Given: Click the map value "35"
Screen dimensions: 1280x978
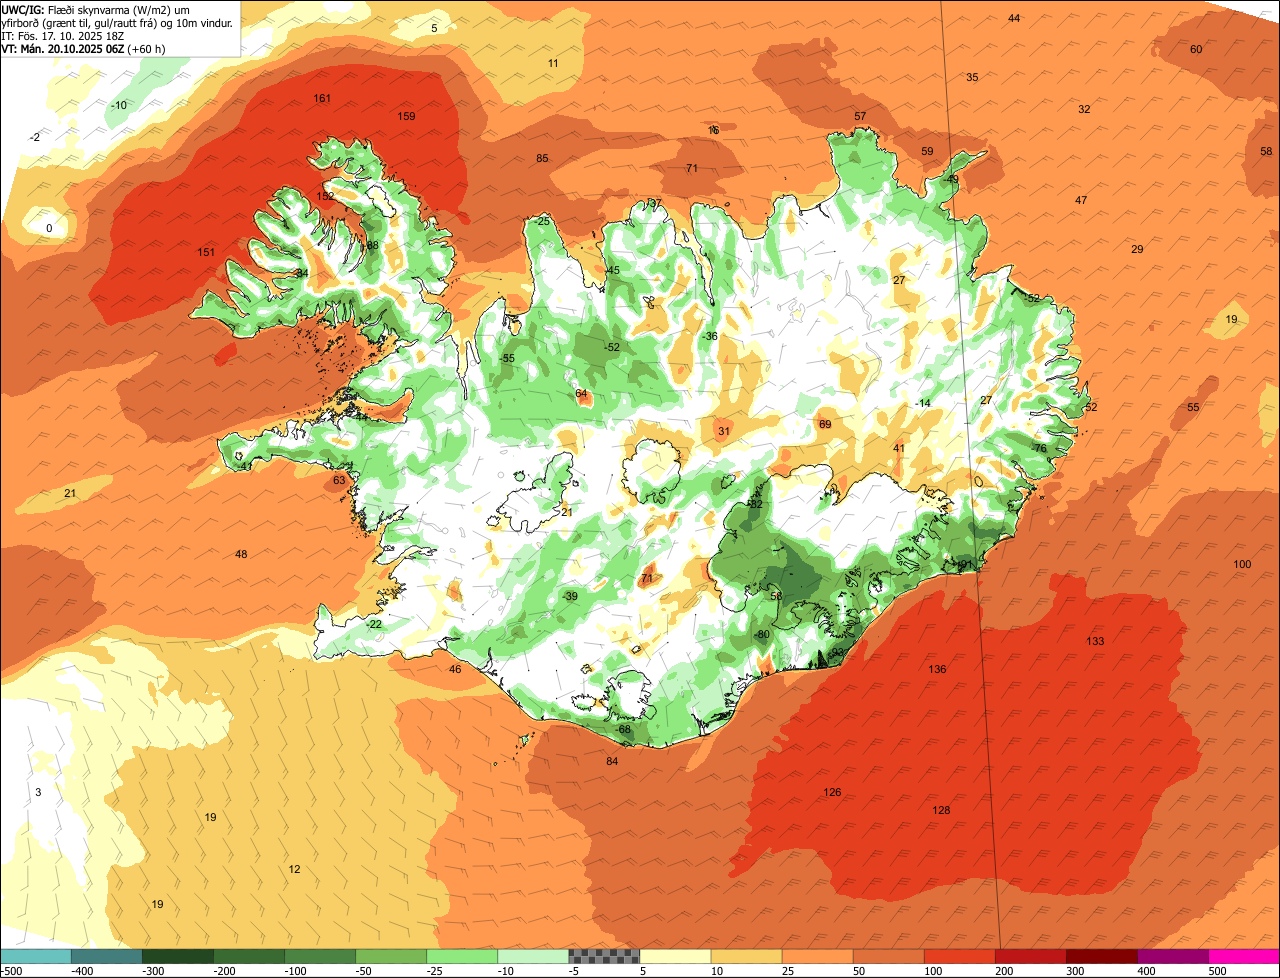Looking at the screenshot, I should tap(972, 77).
